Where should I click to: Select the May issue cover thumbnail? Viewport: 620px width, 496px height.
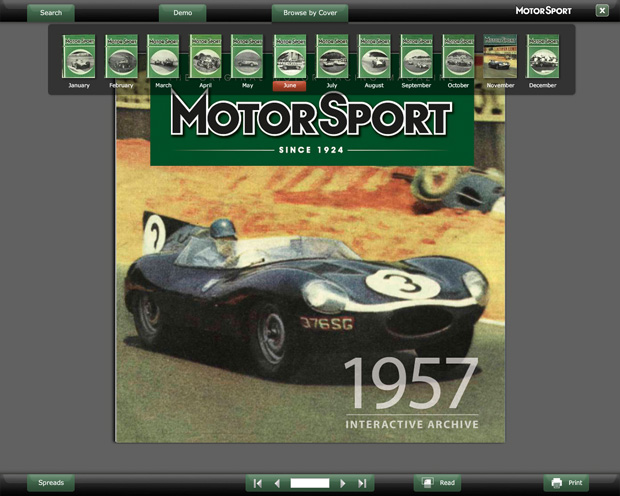pos(247,56)
